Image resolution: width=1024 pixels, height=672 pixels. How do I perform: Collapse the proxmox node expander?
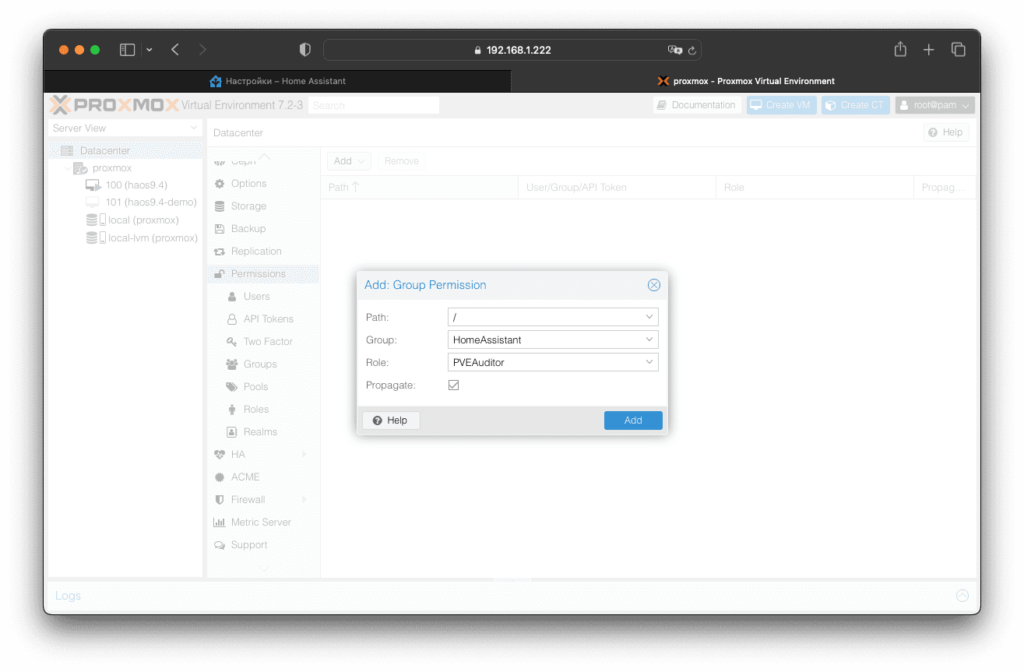67,168
